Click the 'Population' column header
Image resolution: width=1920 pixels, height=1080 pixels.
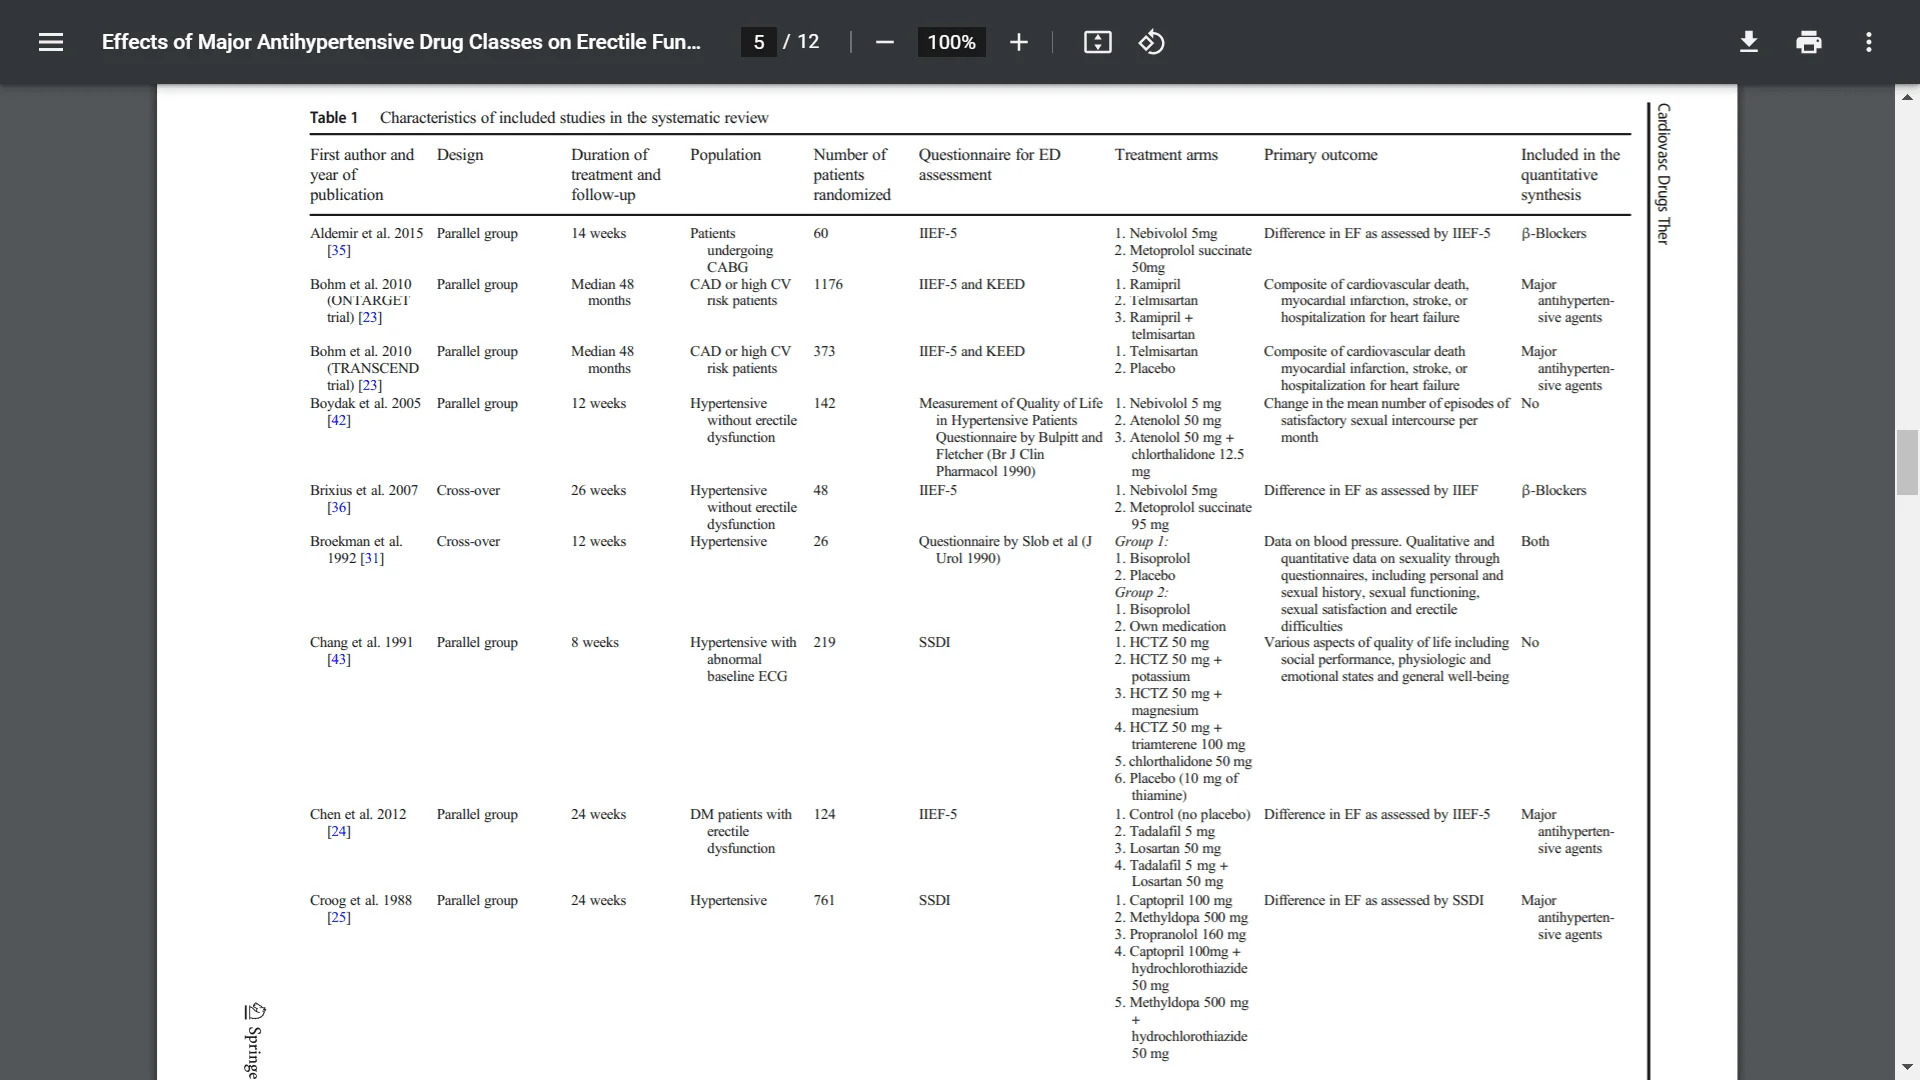(x=725, y=155)
